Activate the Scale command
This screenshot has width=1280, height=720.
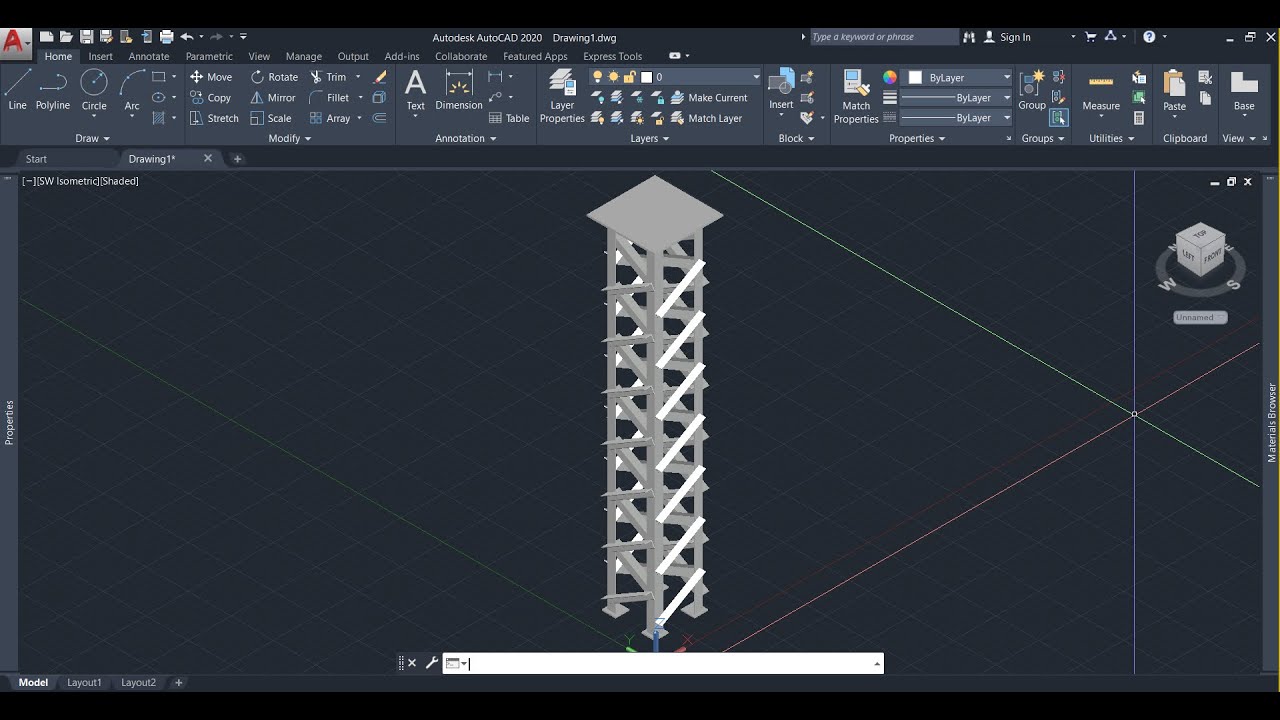click(x=271, y=118)
